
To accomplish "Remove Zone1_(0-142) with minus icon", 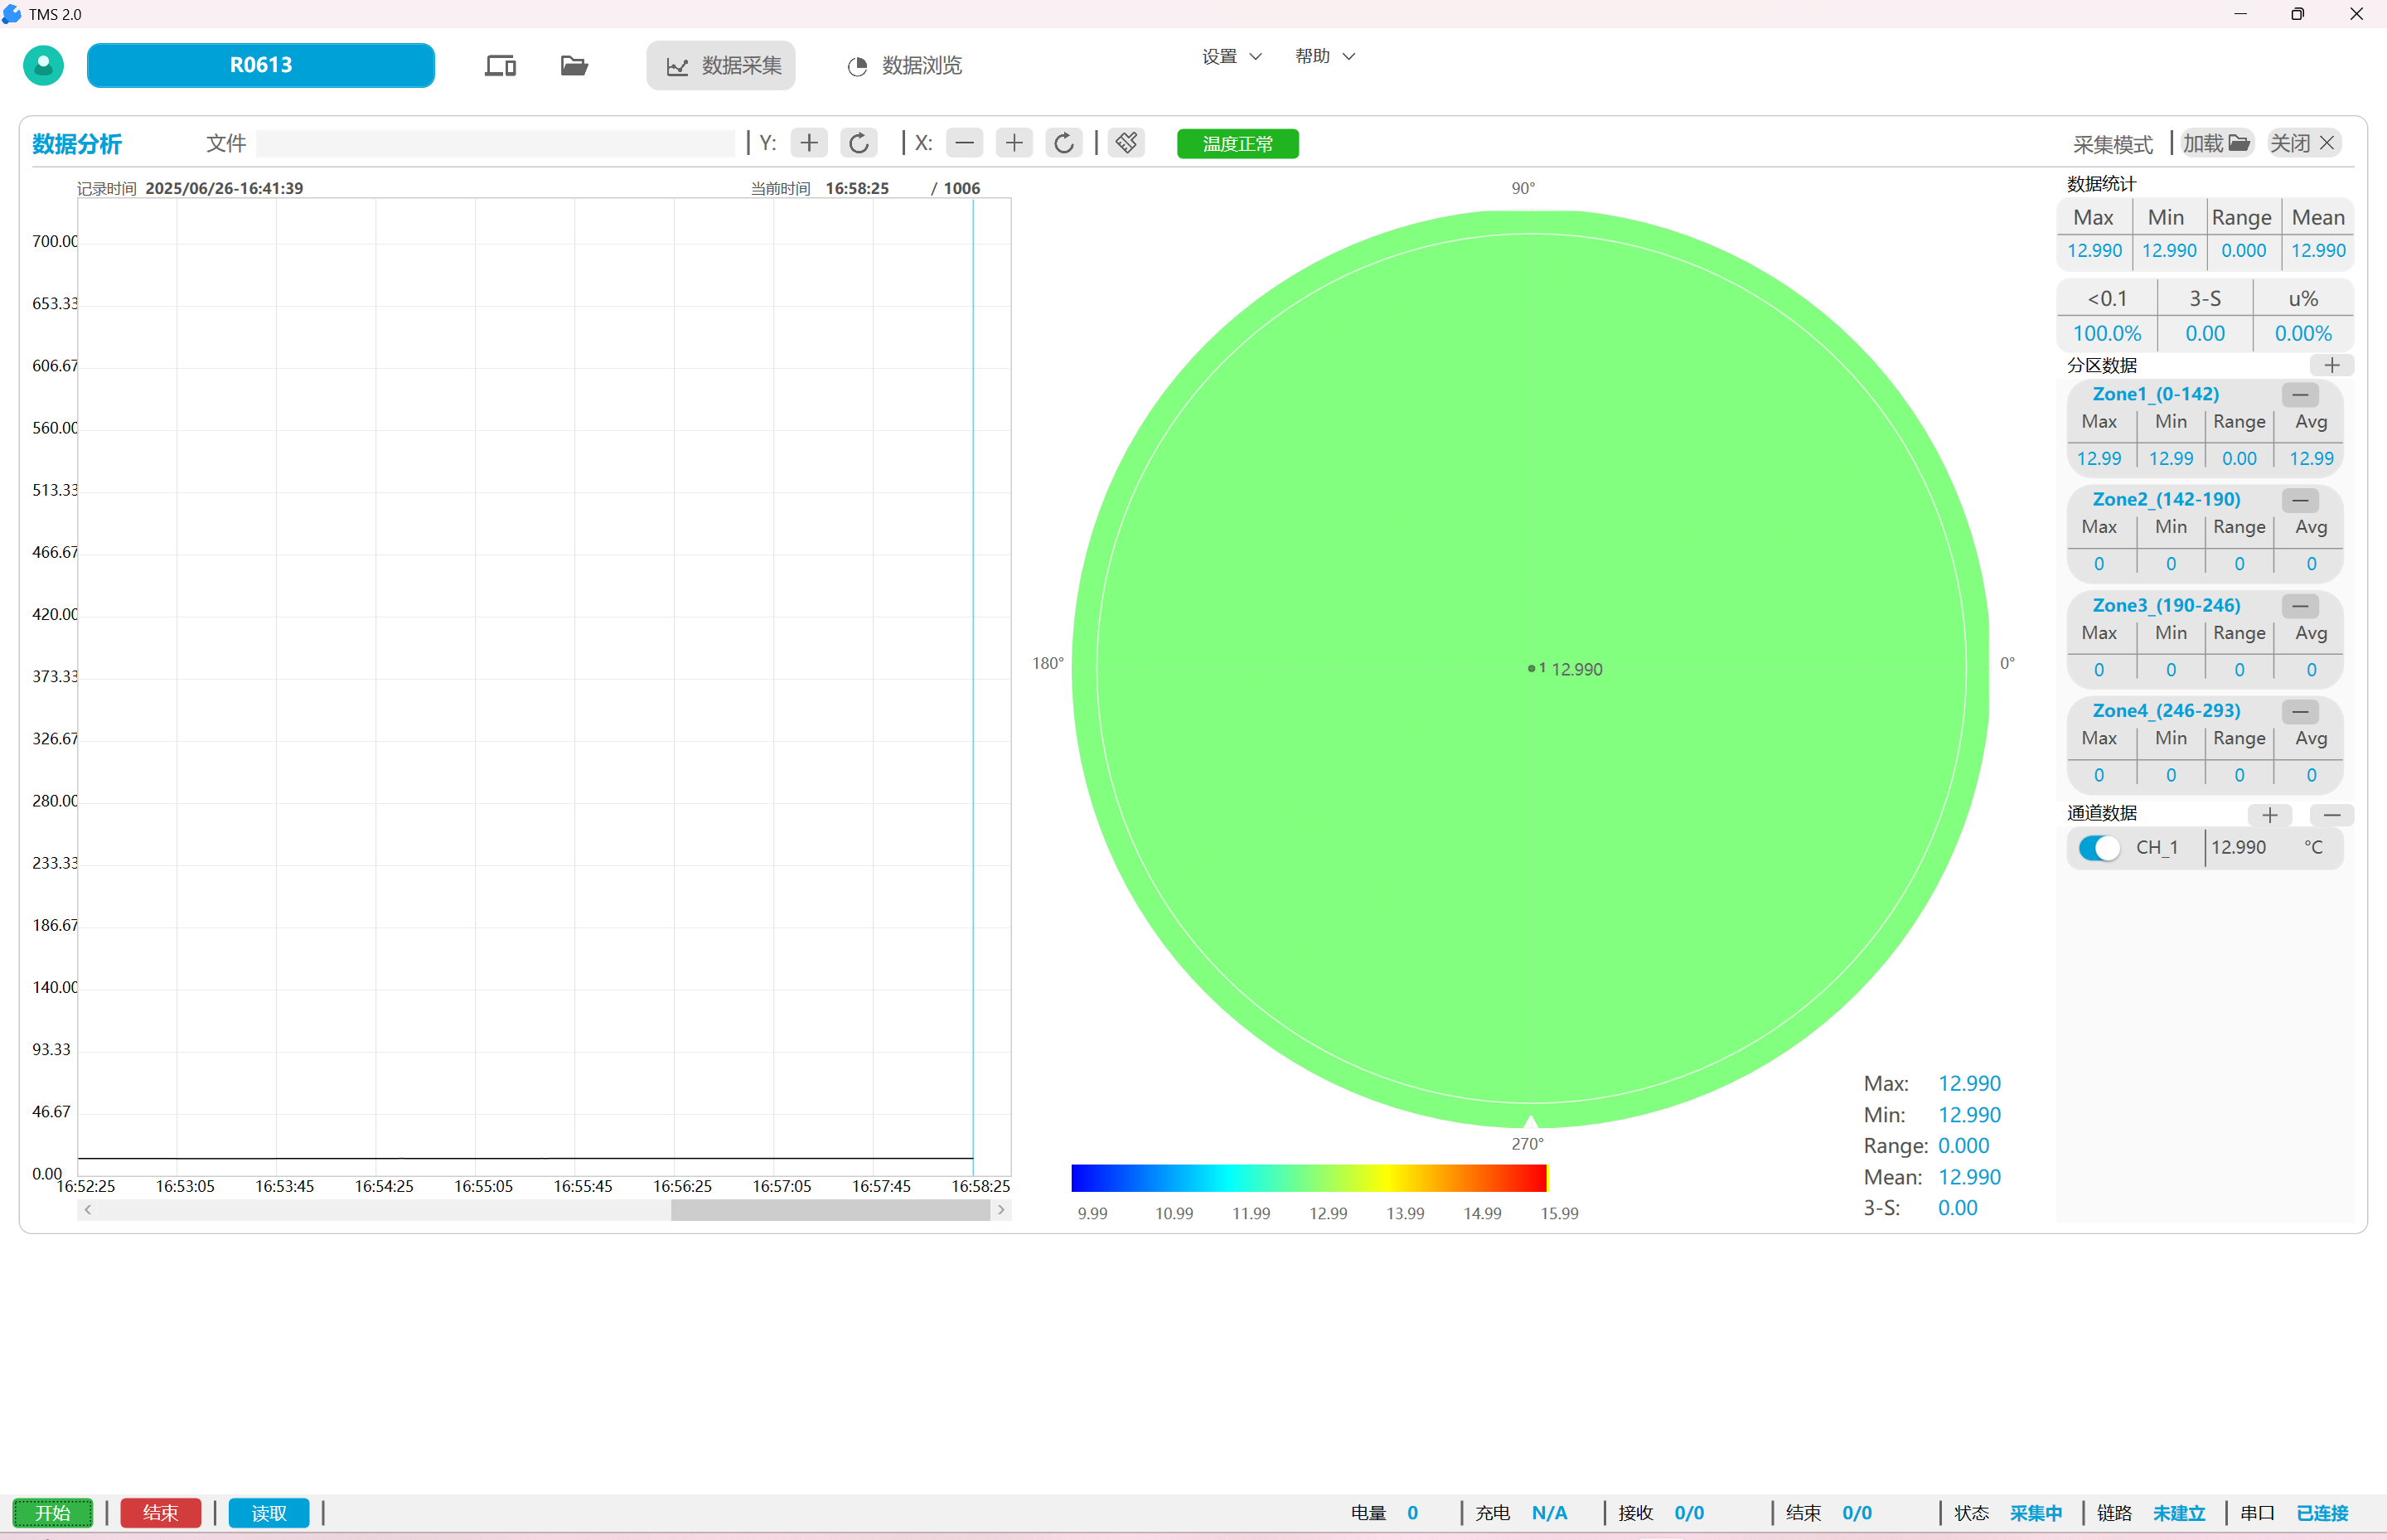I will pyautogui.click(x=2300, y=395).
